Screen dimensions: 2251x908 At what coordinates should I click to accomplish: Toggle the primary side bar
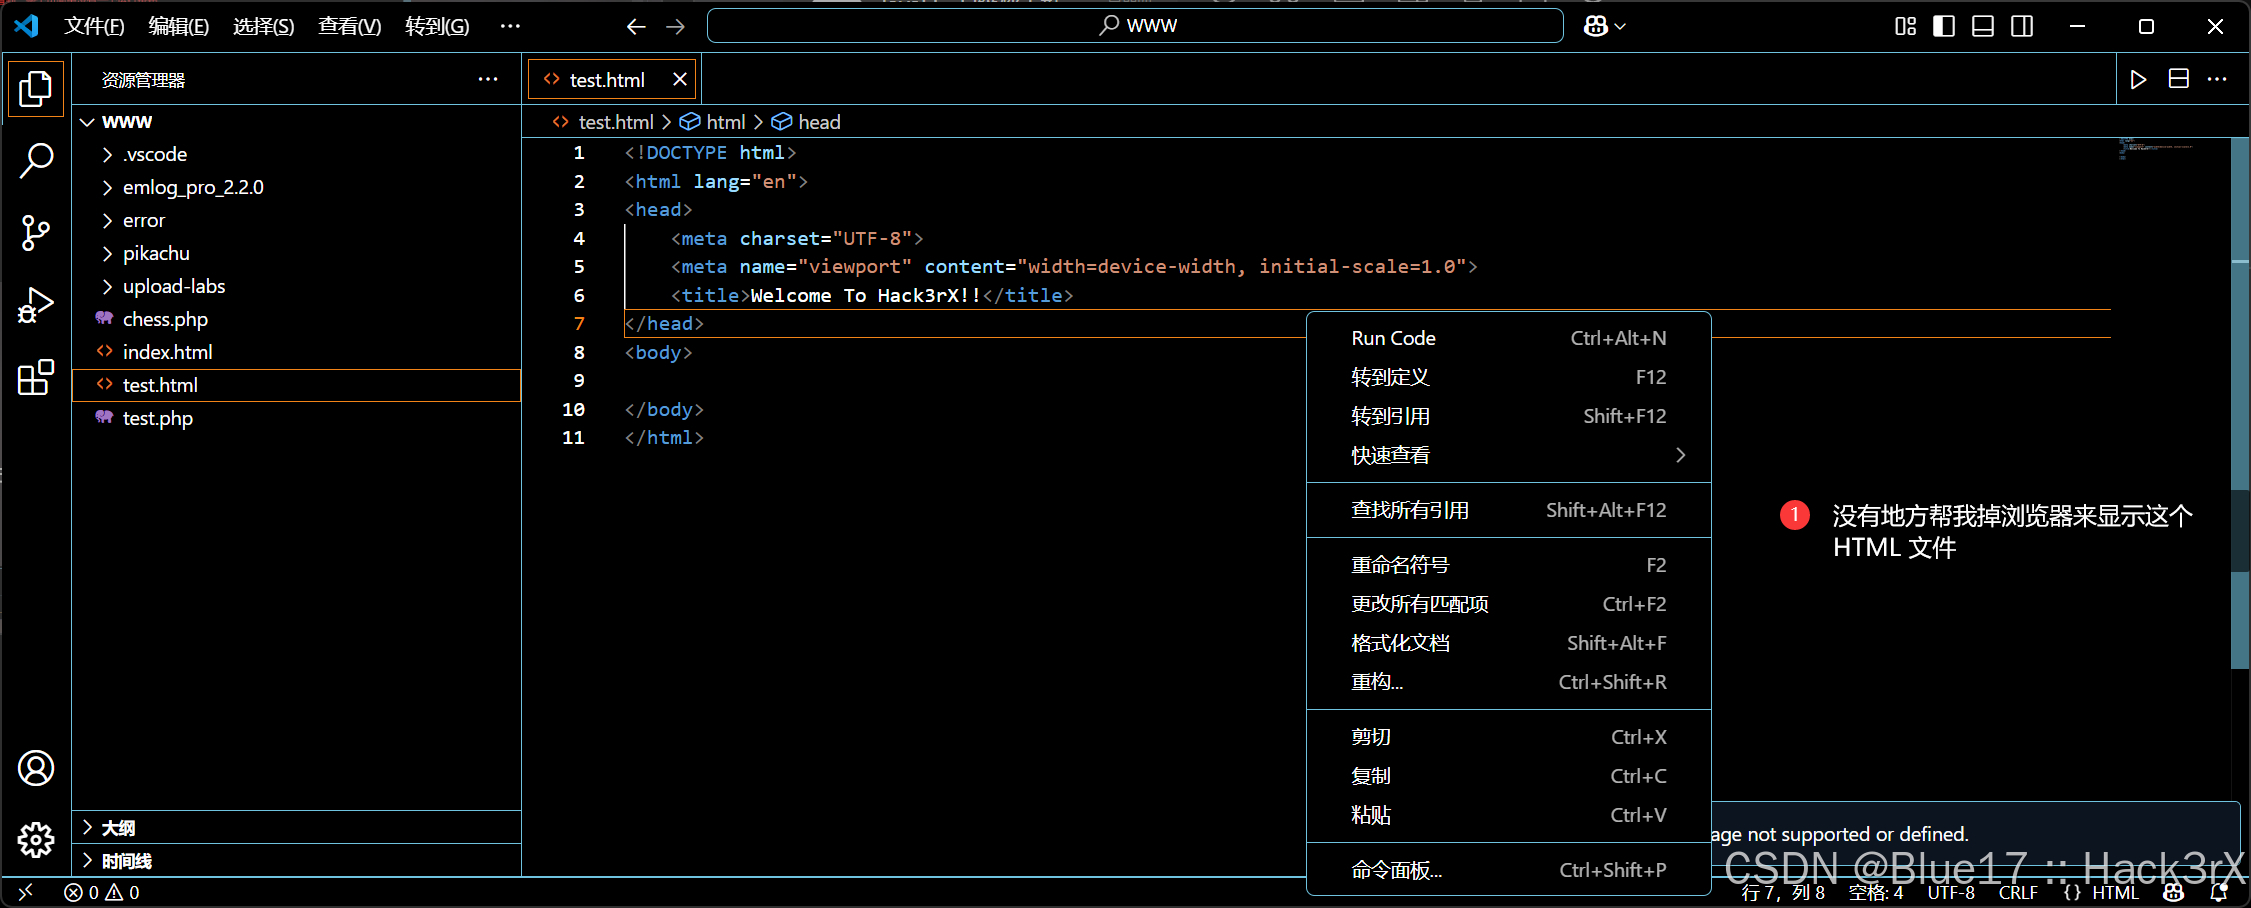[1944, 26]
